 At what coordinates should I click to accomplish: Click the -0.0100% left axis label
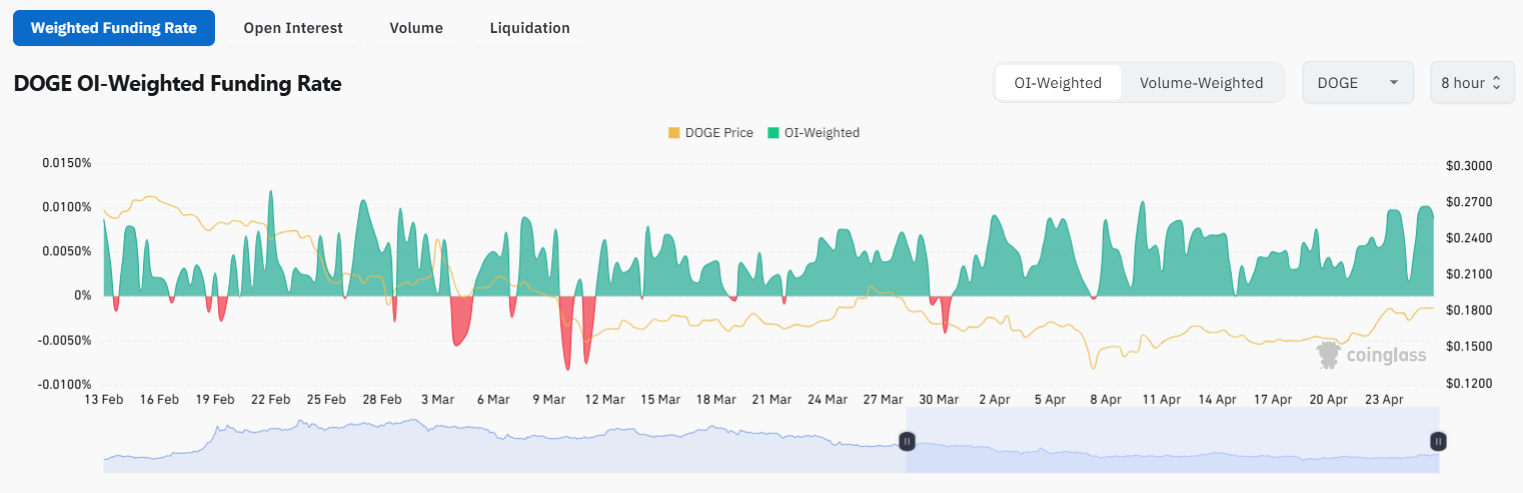65,384
